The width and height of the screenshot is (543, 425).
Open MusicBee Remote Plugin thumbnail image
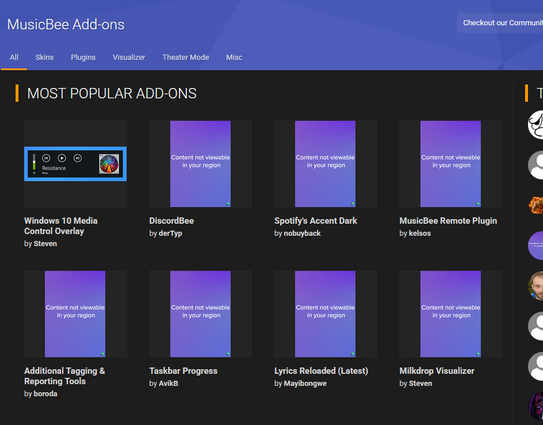pos(451,164)
